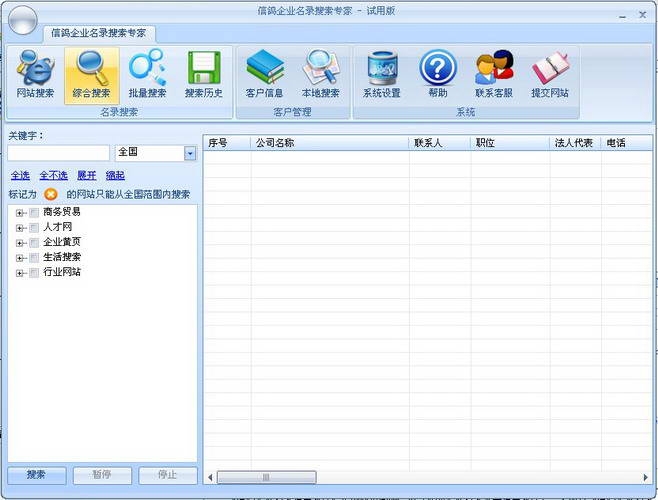This screenshot has height=500, width=658.
Task: Expand the 人才网 tree node
Action: [19, 228]
